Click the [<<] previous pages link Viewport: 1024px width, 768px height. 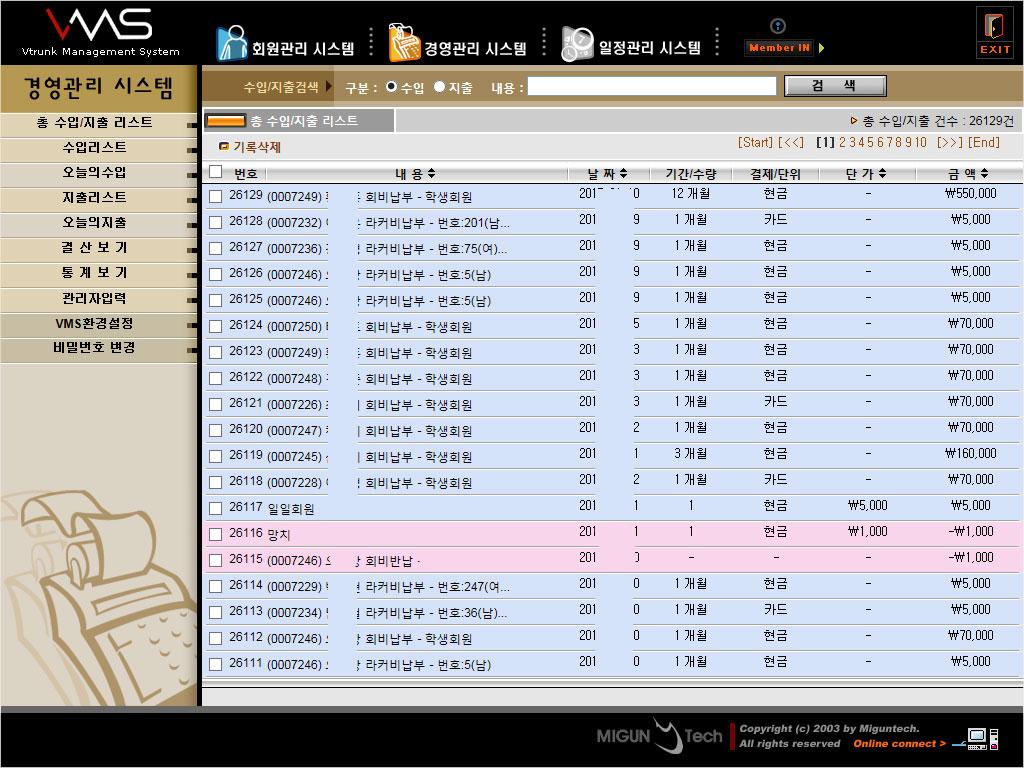tap(792, 142)
